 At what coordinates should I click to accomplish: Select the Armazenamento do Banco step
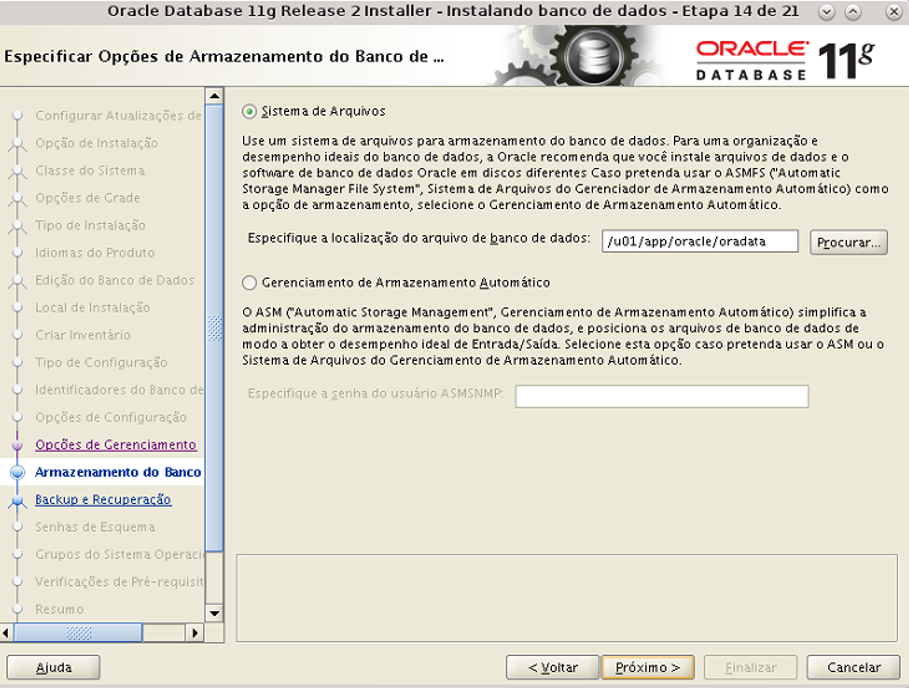tap(118, 472)
